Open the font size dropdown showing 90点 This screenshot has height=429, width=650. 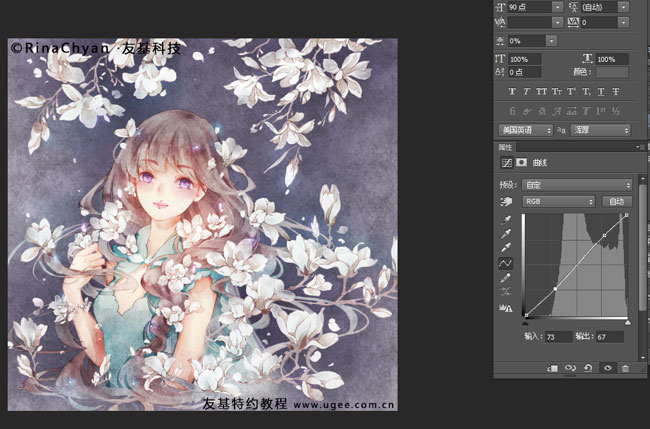click(558, 7)
